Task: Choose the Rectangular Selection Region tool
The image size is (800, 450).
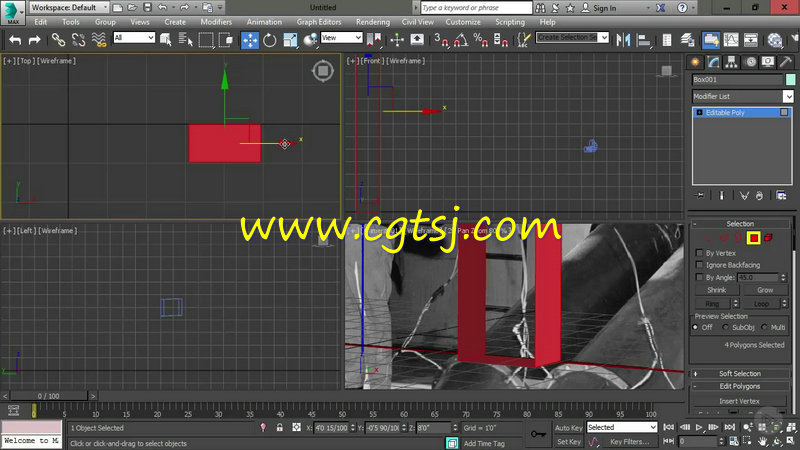Action: (x=206, y=40)
